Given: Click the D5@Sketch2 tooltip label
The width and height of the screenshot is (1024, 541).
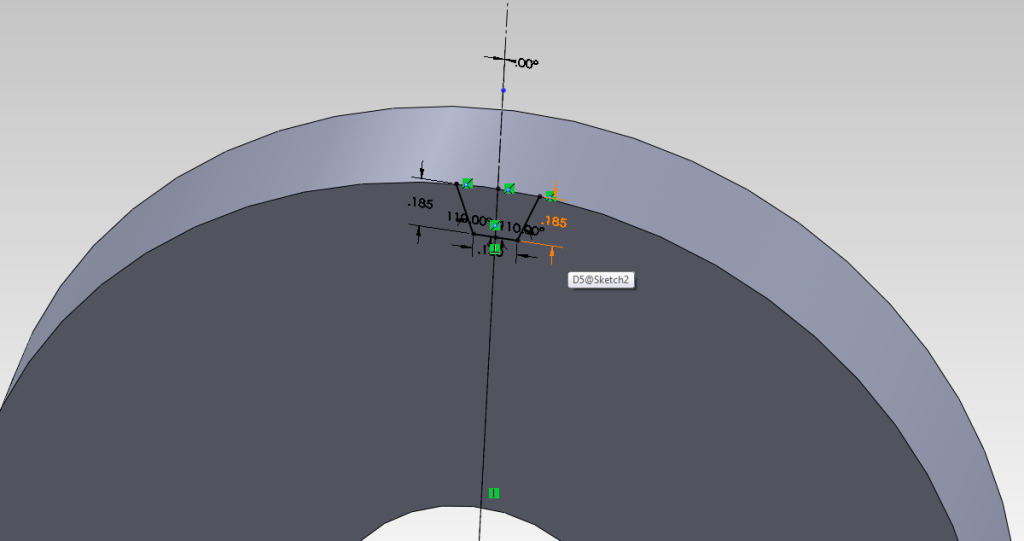Looking at the screenshot, I should (600, 280).
